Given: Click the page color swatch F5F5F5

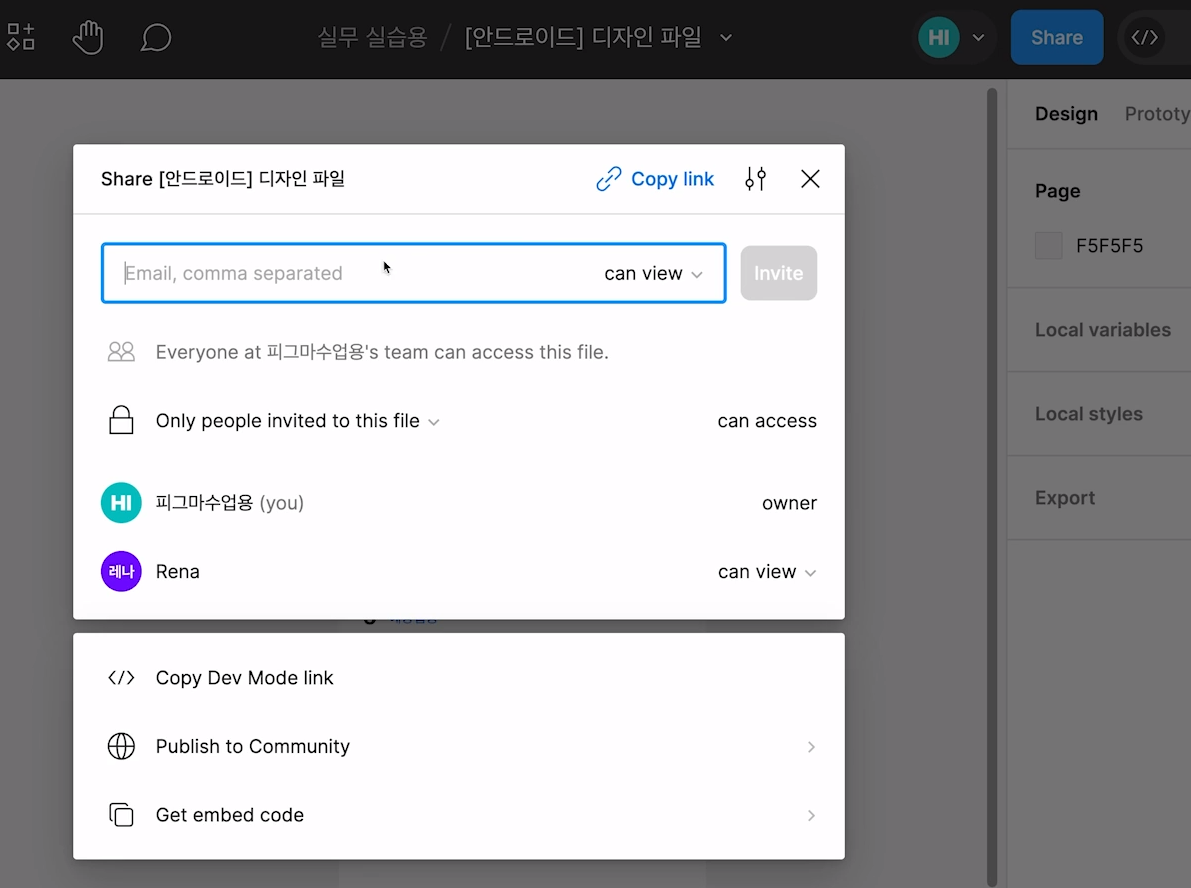Looking at the screenshot, I should [x=1048, y=246].
